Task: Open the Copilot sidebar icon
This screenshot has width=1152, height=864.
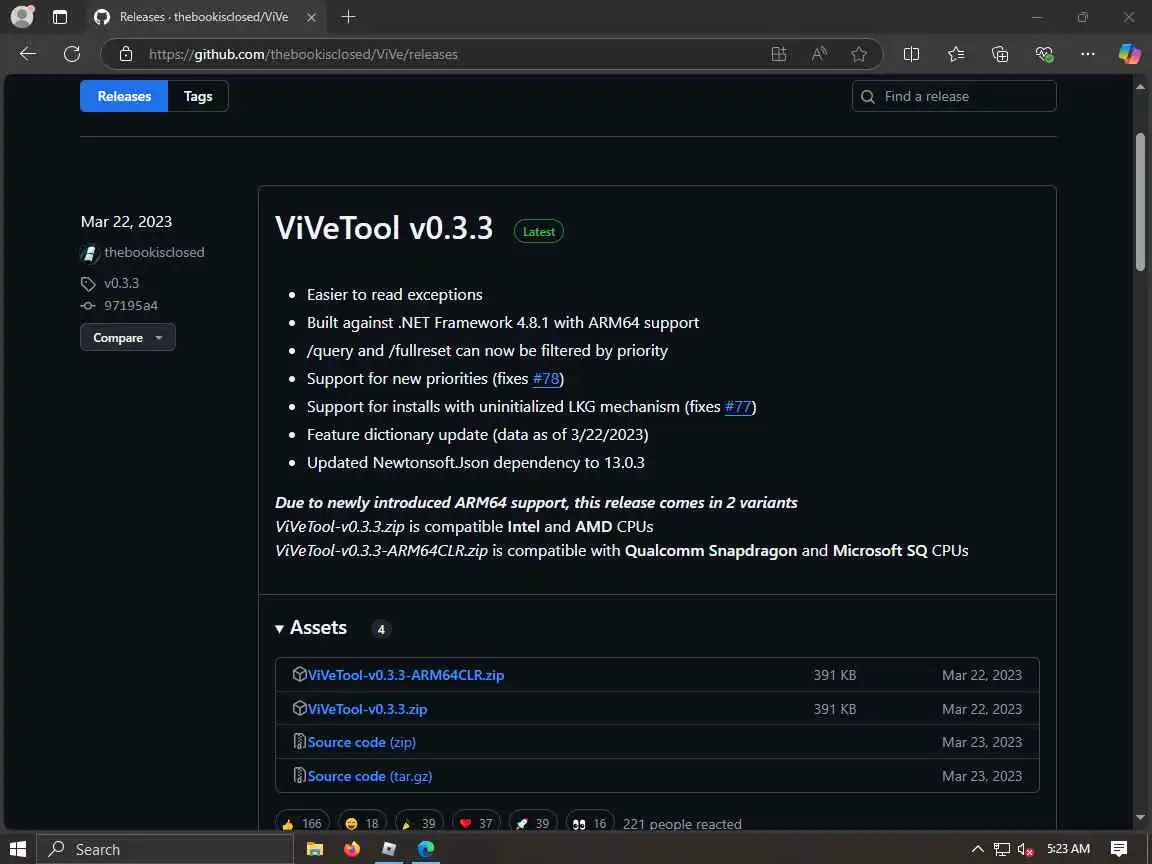Action: coord(1129,54)
